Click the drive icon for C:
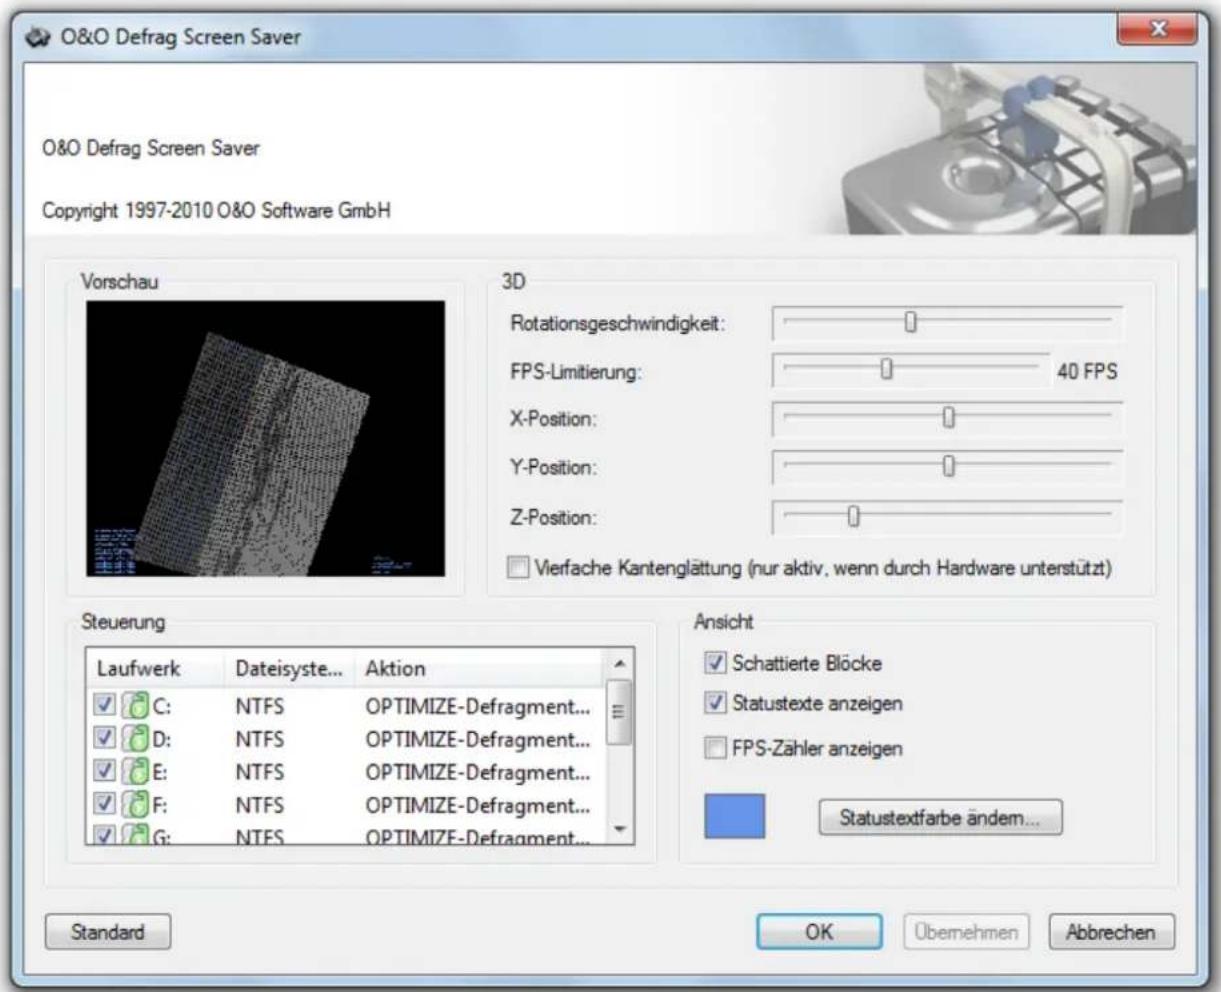Image resolution: width=1221 pixels, height=992 pixels. point(135,706)
